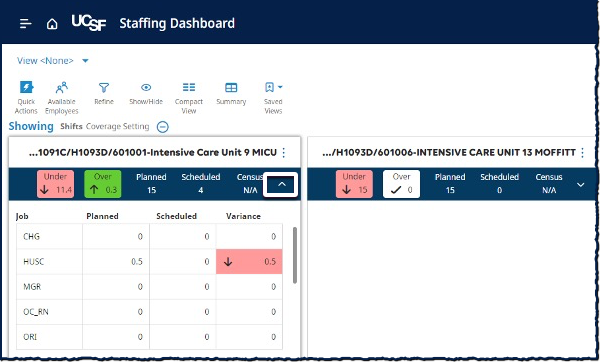Click the Showing label
Viewport: 600px width, 362px height.
(x=31, y=126)
